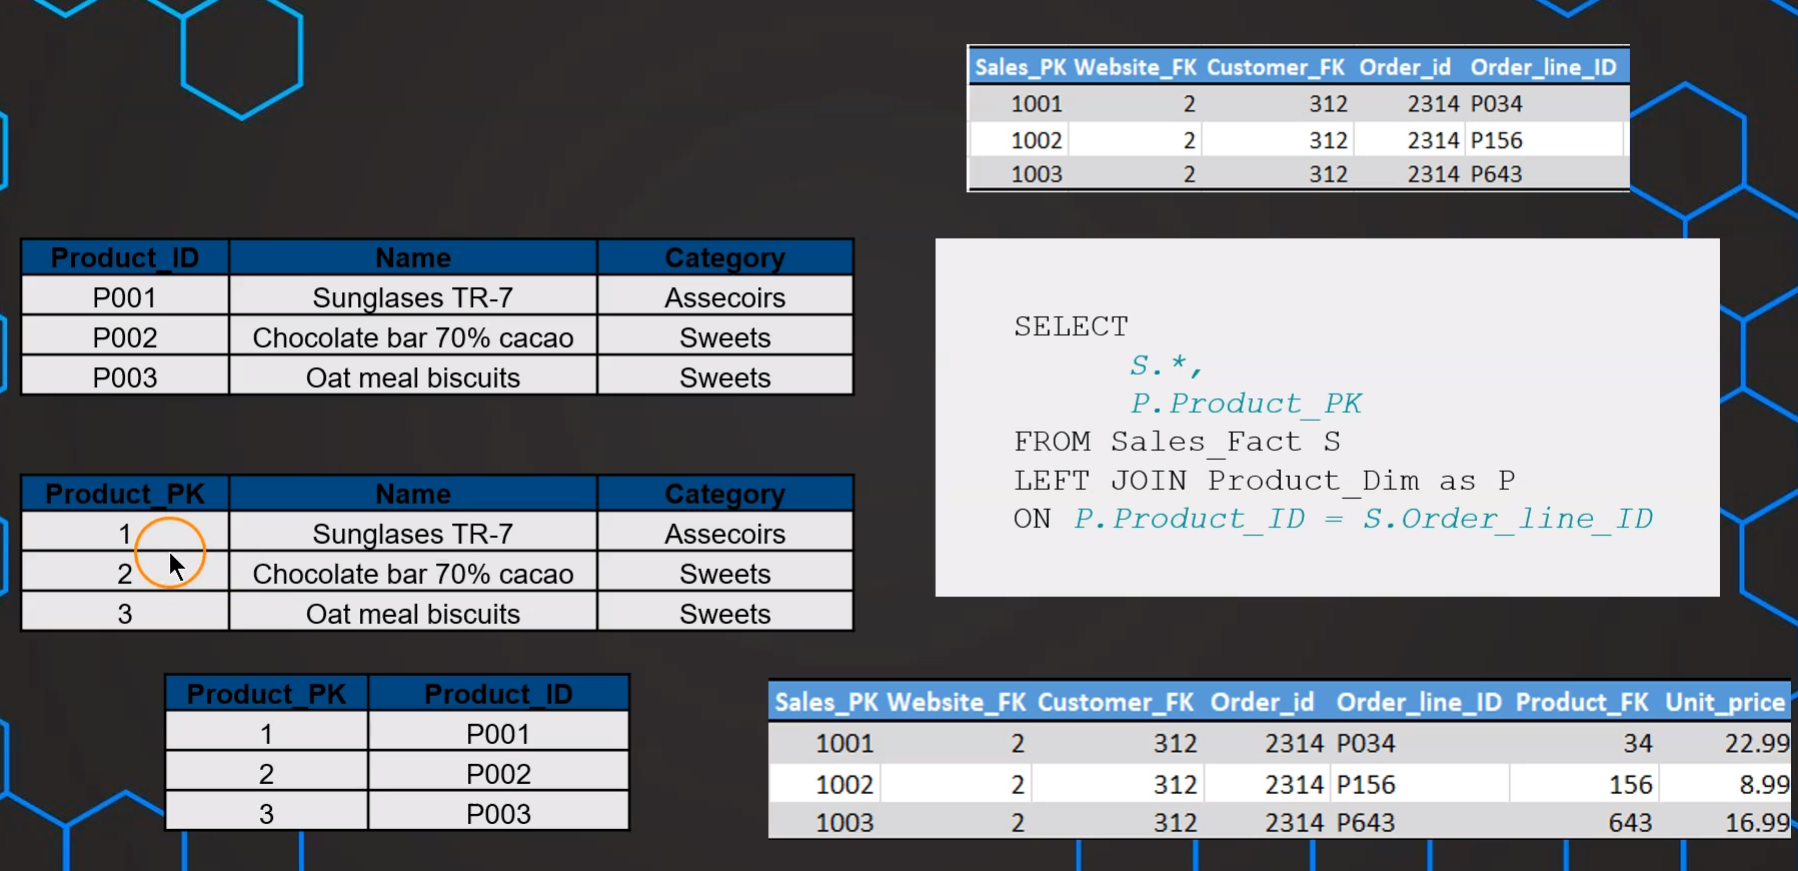Click P001 beside Sunglases TR-7
1798x871 pixels.
[x=125, y=298]
